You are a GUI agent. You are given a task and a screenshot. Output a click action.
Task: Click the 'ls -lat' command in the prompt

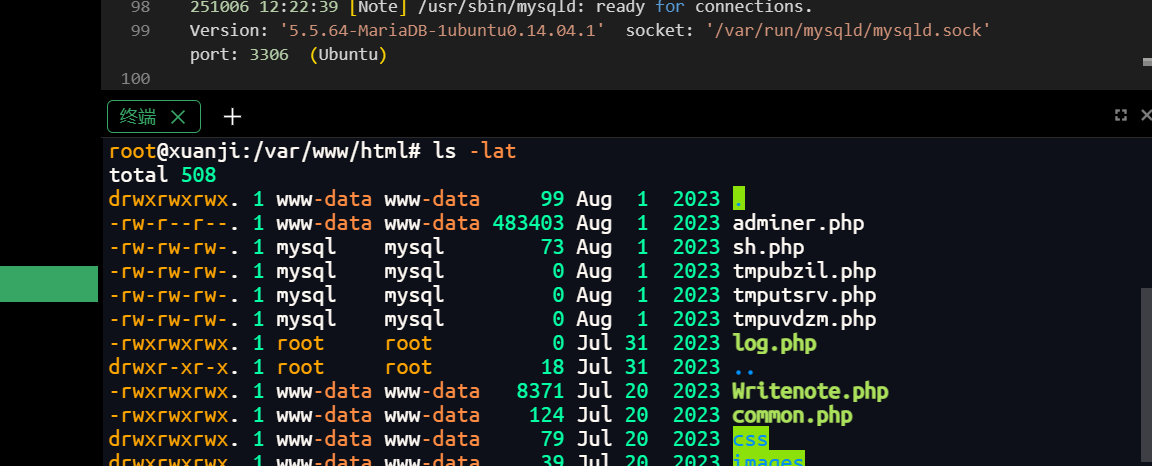[x=474, y=151]
